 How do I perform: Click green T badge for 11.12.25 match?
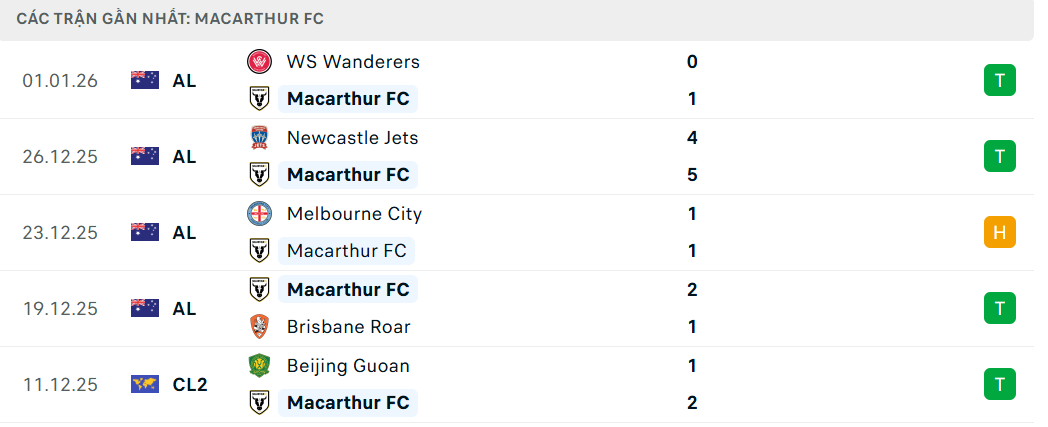tap(999, 384)
